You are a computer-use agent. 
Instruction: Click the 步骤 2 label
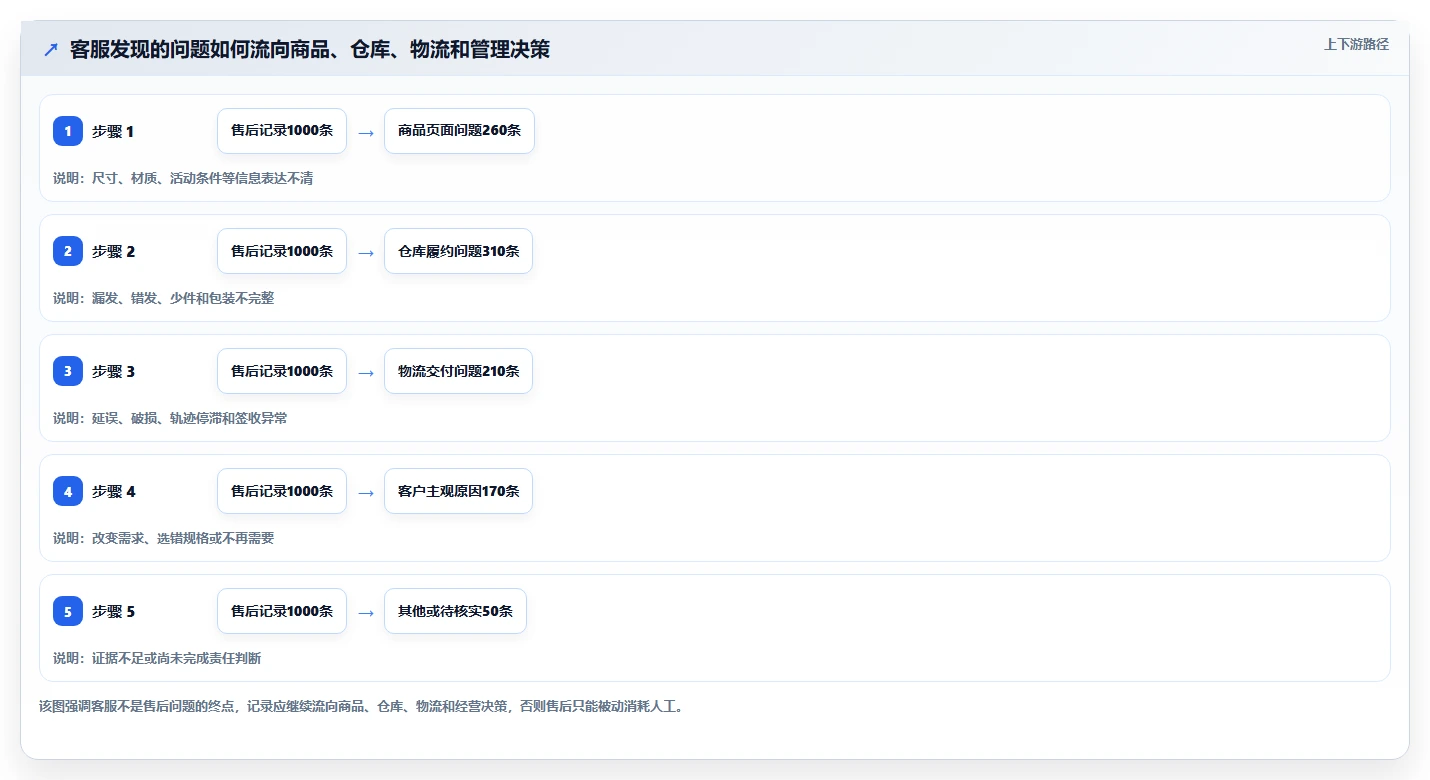click(x=113, y=252)
